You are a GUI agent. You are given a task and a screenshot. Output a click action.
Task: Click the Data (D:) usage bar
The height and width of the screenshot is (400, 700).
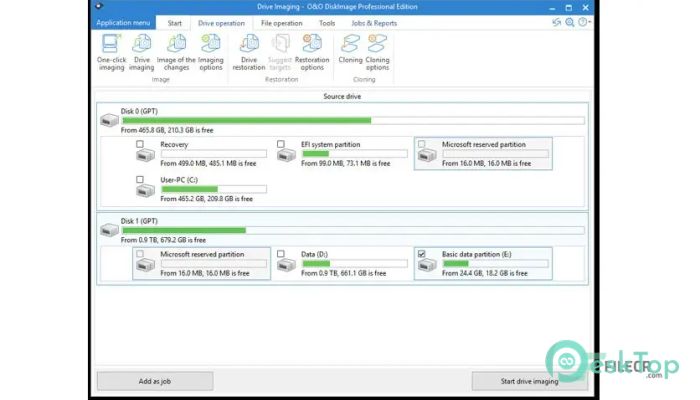[354, 264]
